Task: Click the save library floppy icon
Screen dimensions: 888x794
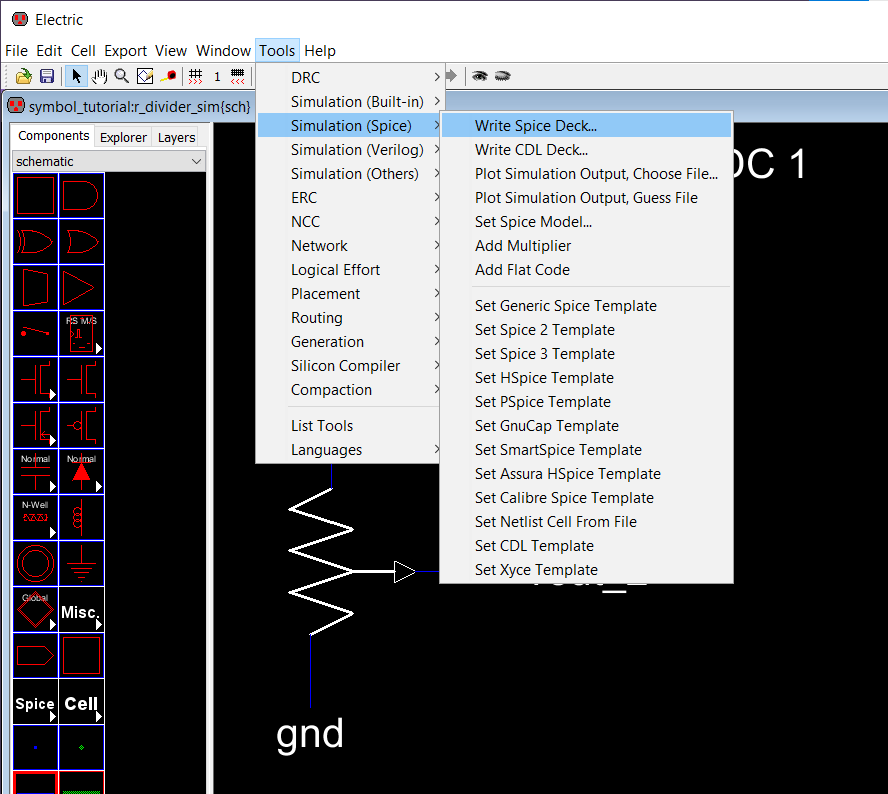Action: click(47, 76)
